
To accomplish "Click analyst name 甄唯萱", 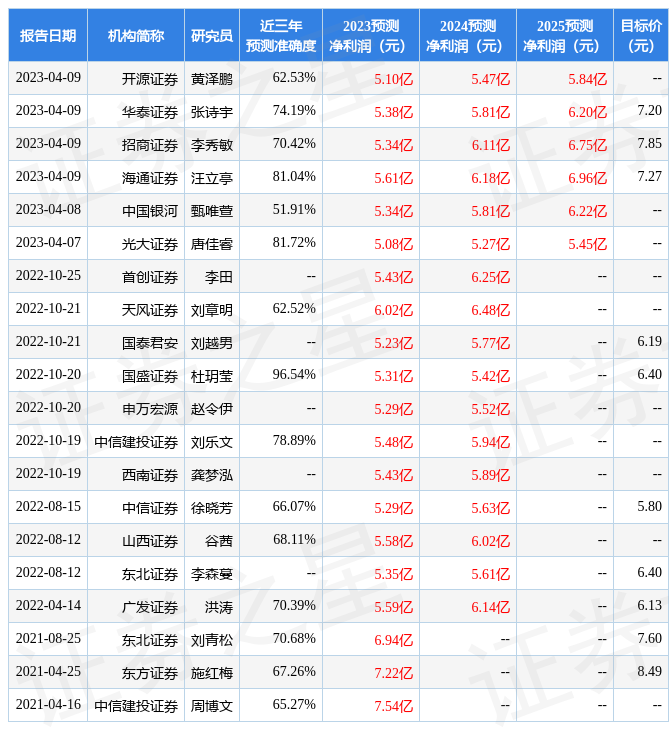I will coord(212,211).
